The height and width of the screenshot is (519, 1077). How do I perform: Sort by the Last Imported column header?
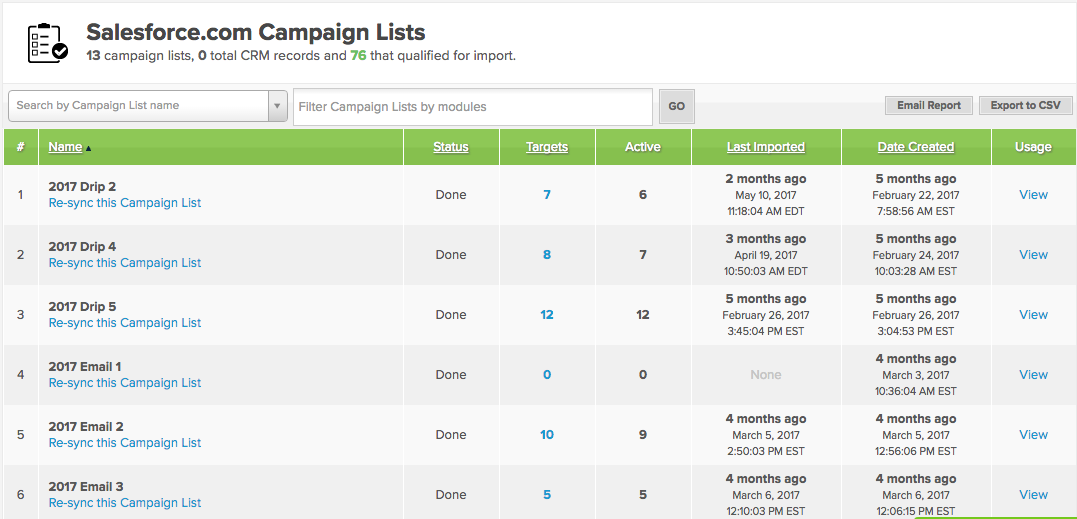(766, 147)
